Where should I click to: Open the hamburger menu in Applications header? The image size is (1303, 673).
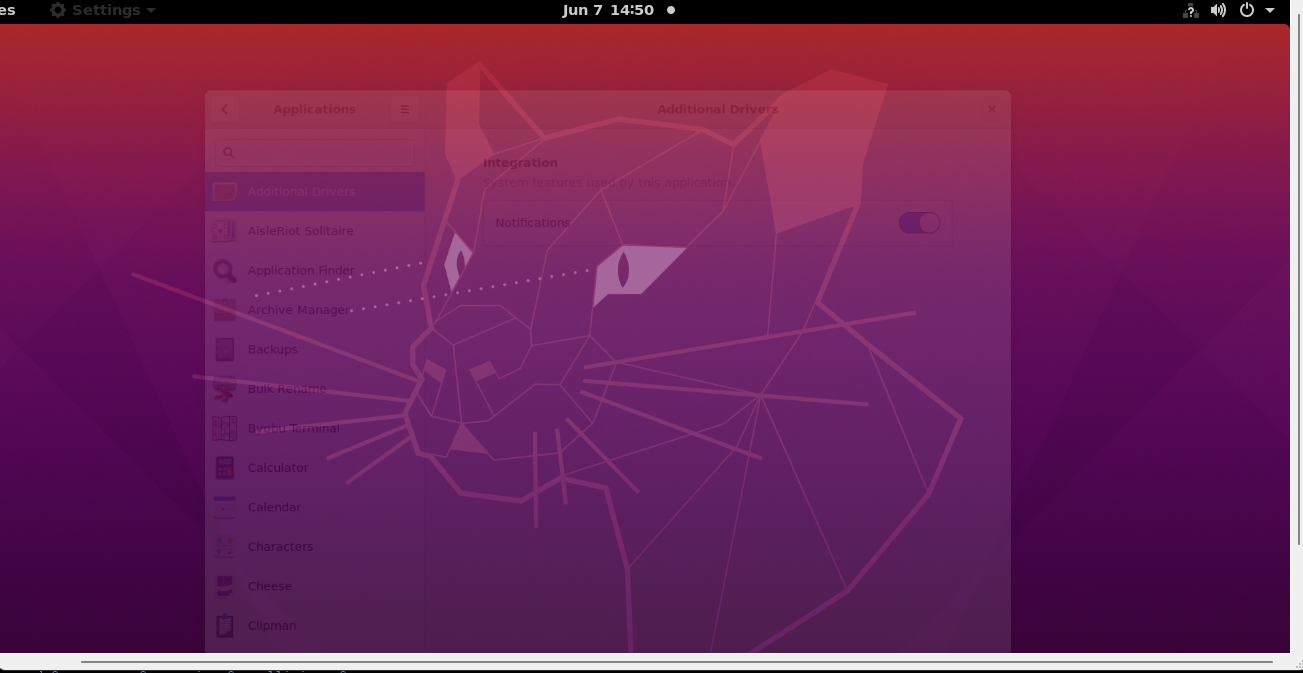[404, 109]
